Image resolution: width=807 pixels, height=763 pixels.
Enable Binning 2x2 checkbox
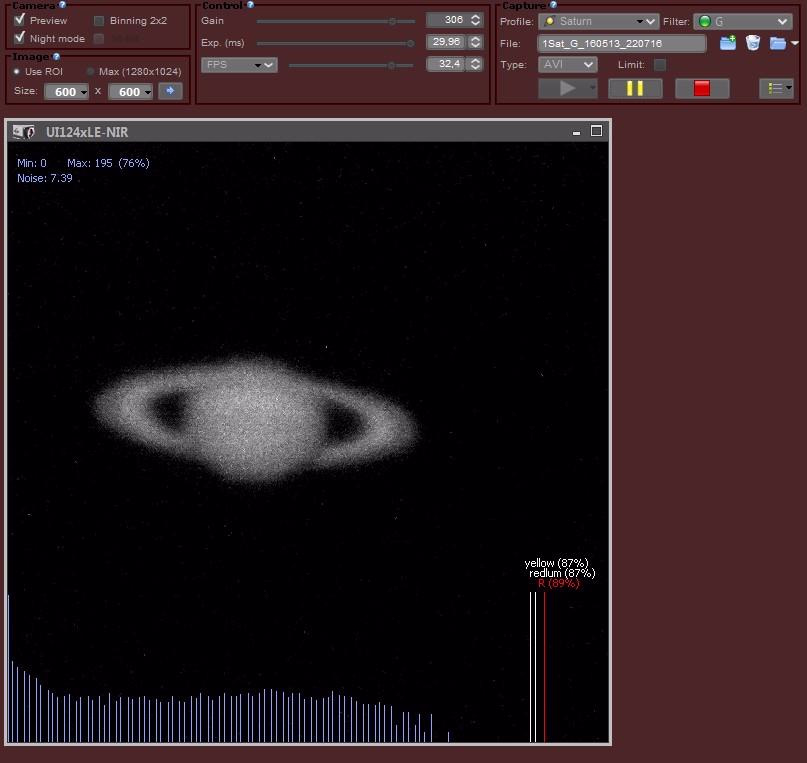(x=99, y=20)
